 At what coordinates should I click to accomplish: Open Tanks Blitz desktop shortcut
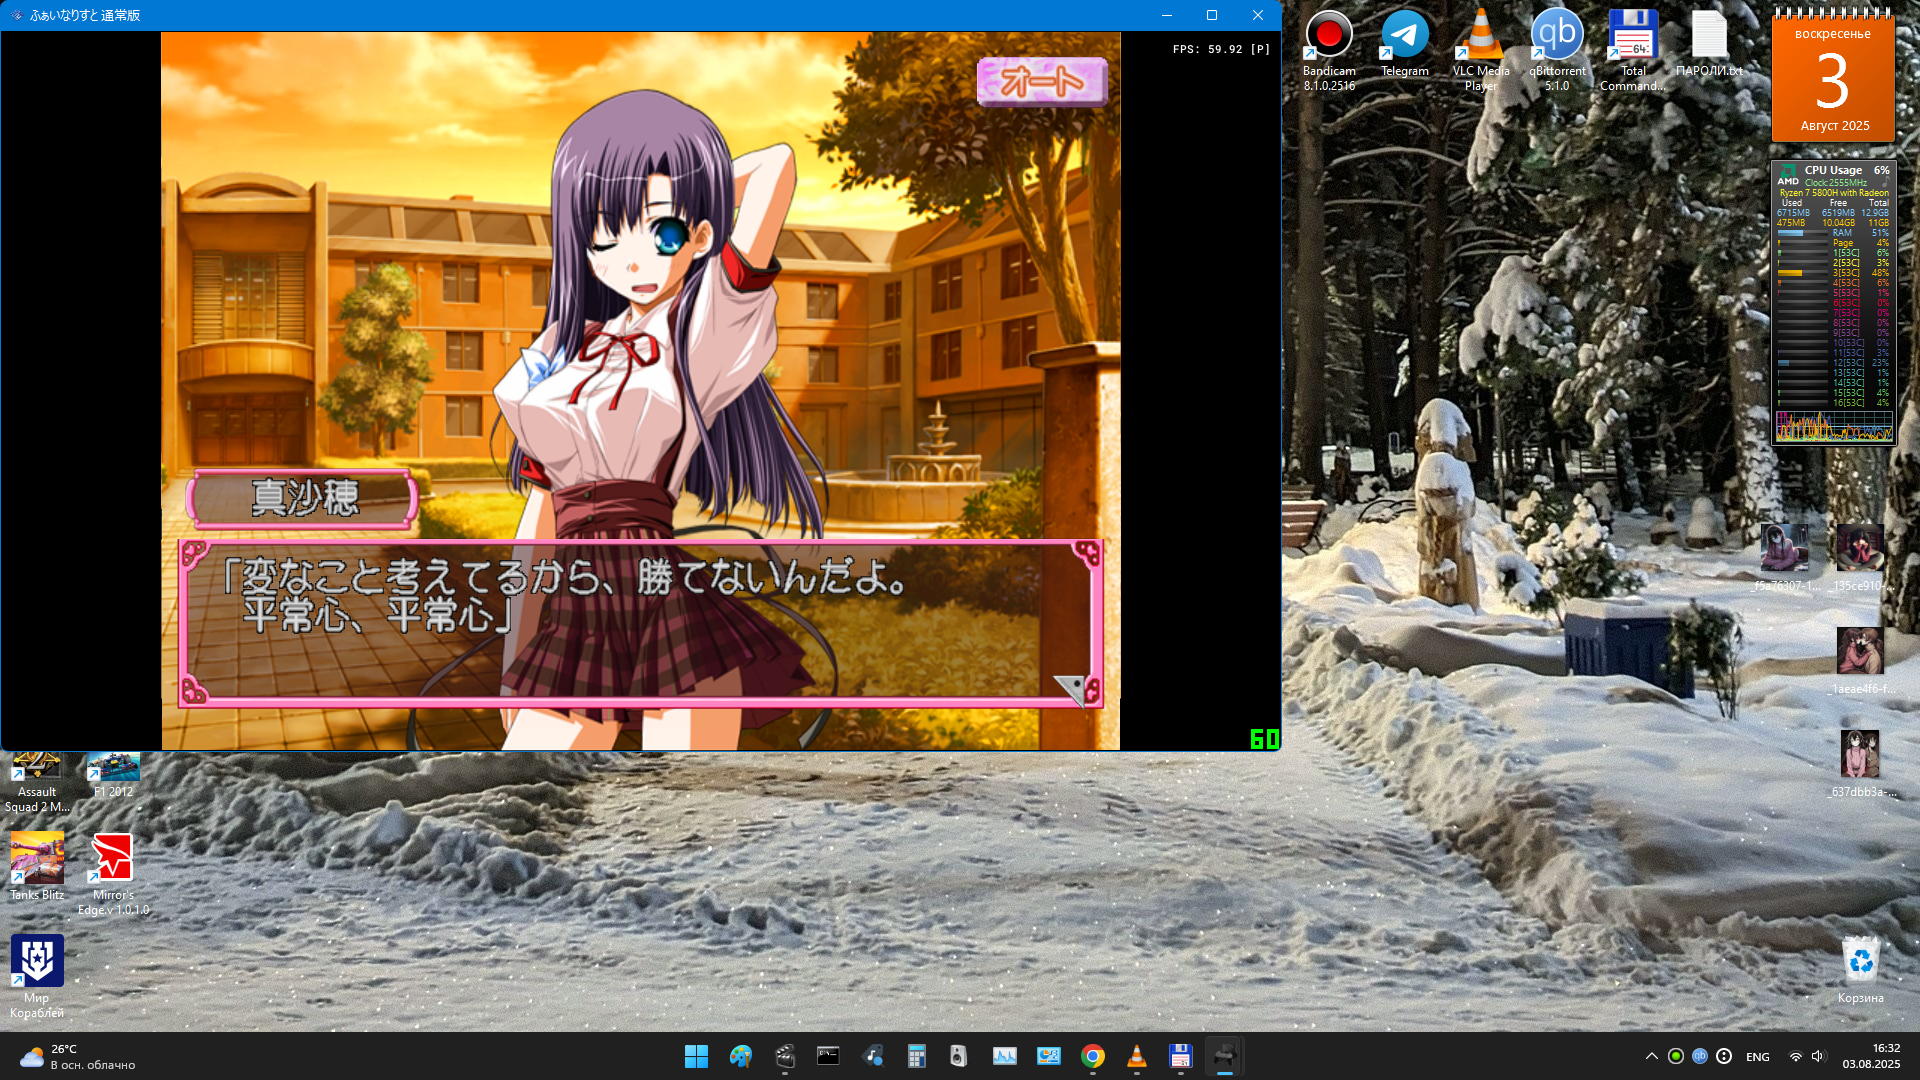37,866
